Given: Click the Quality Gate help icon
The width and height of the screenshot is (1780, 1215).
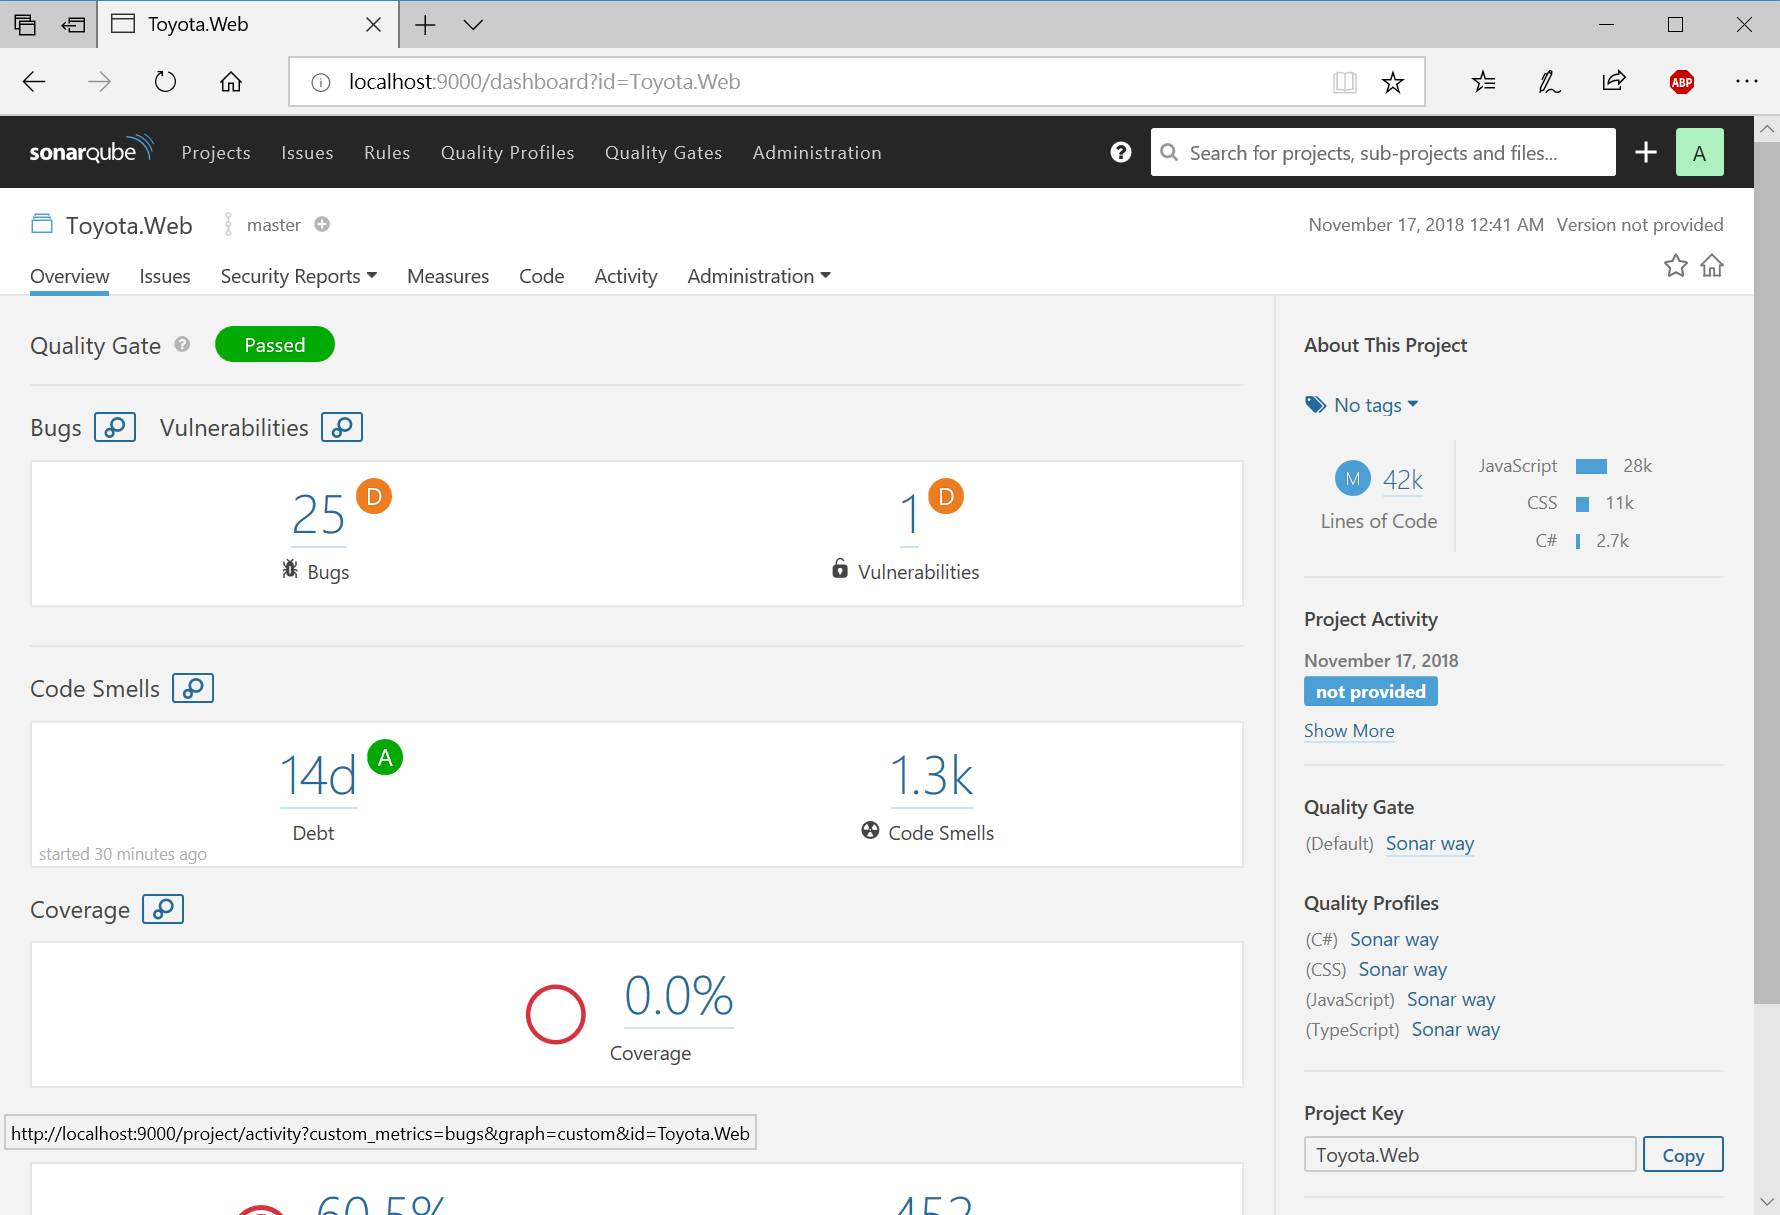Looking at the screenshot, I should (x=182, y=344).
